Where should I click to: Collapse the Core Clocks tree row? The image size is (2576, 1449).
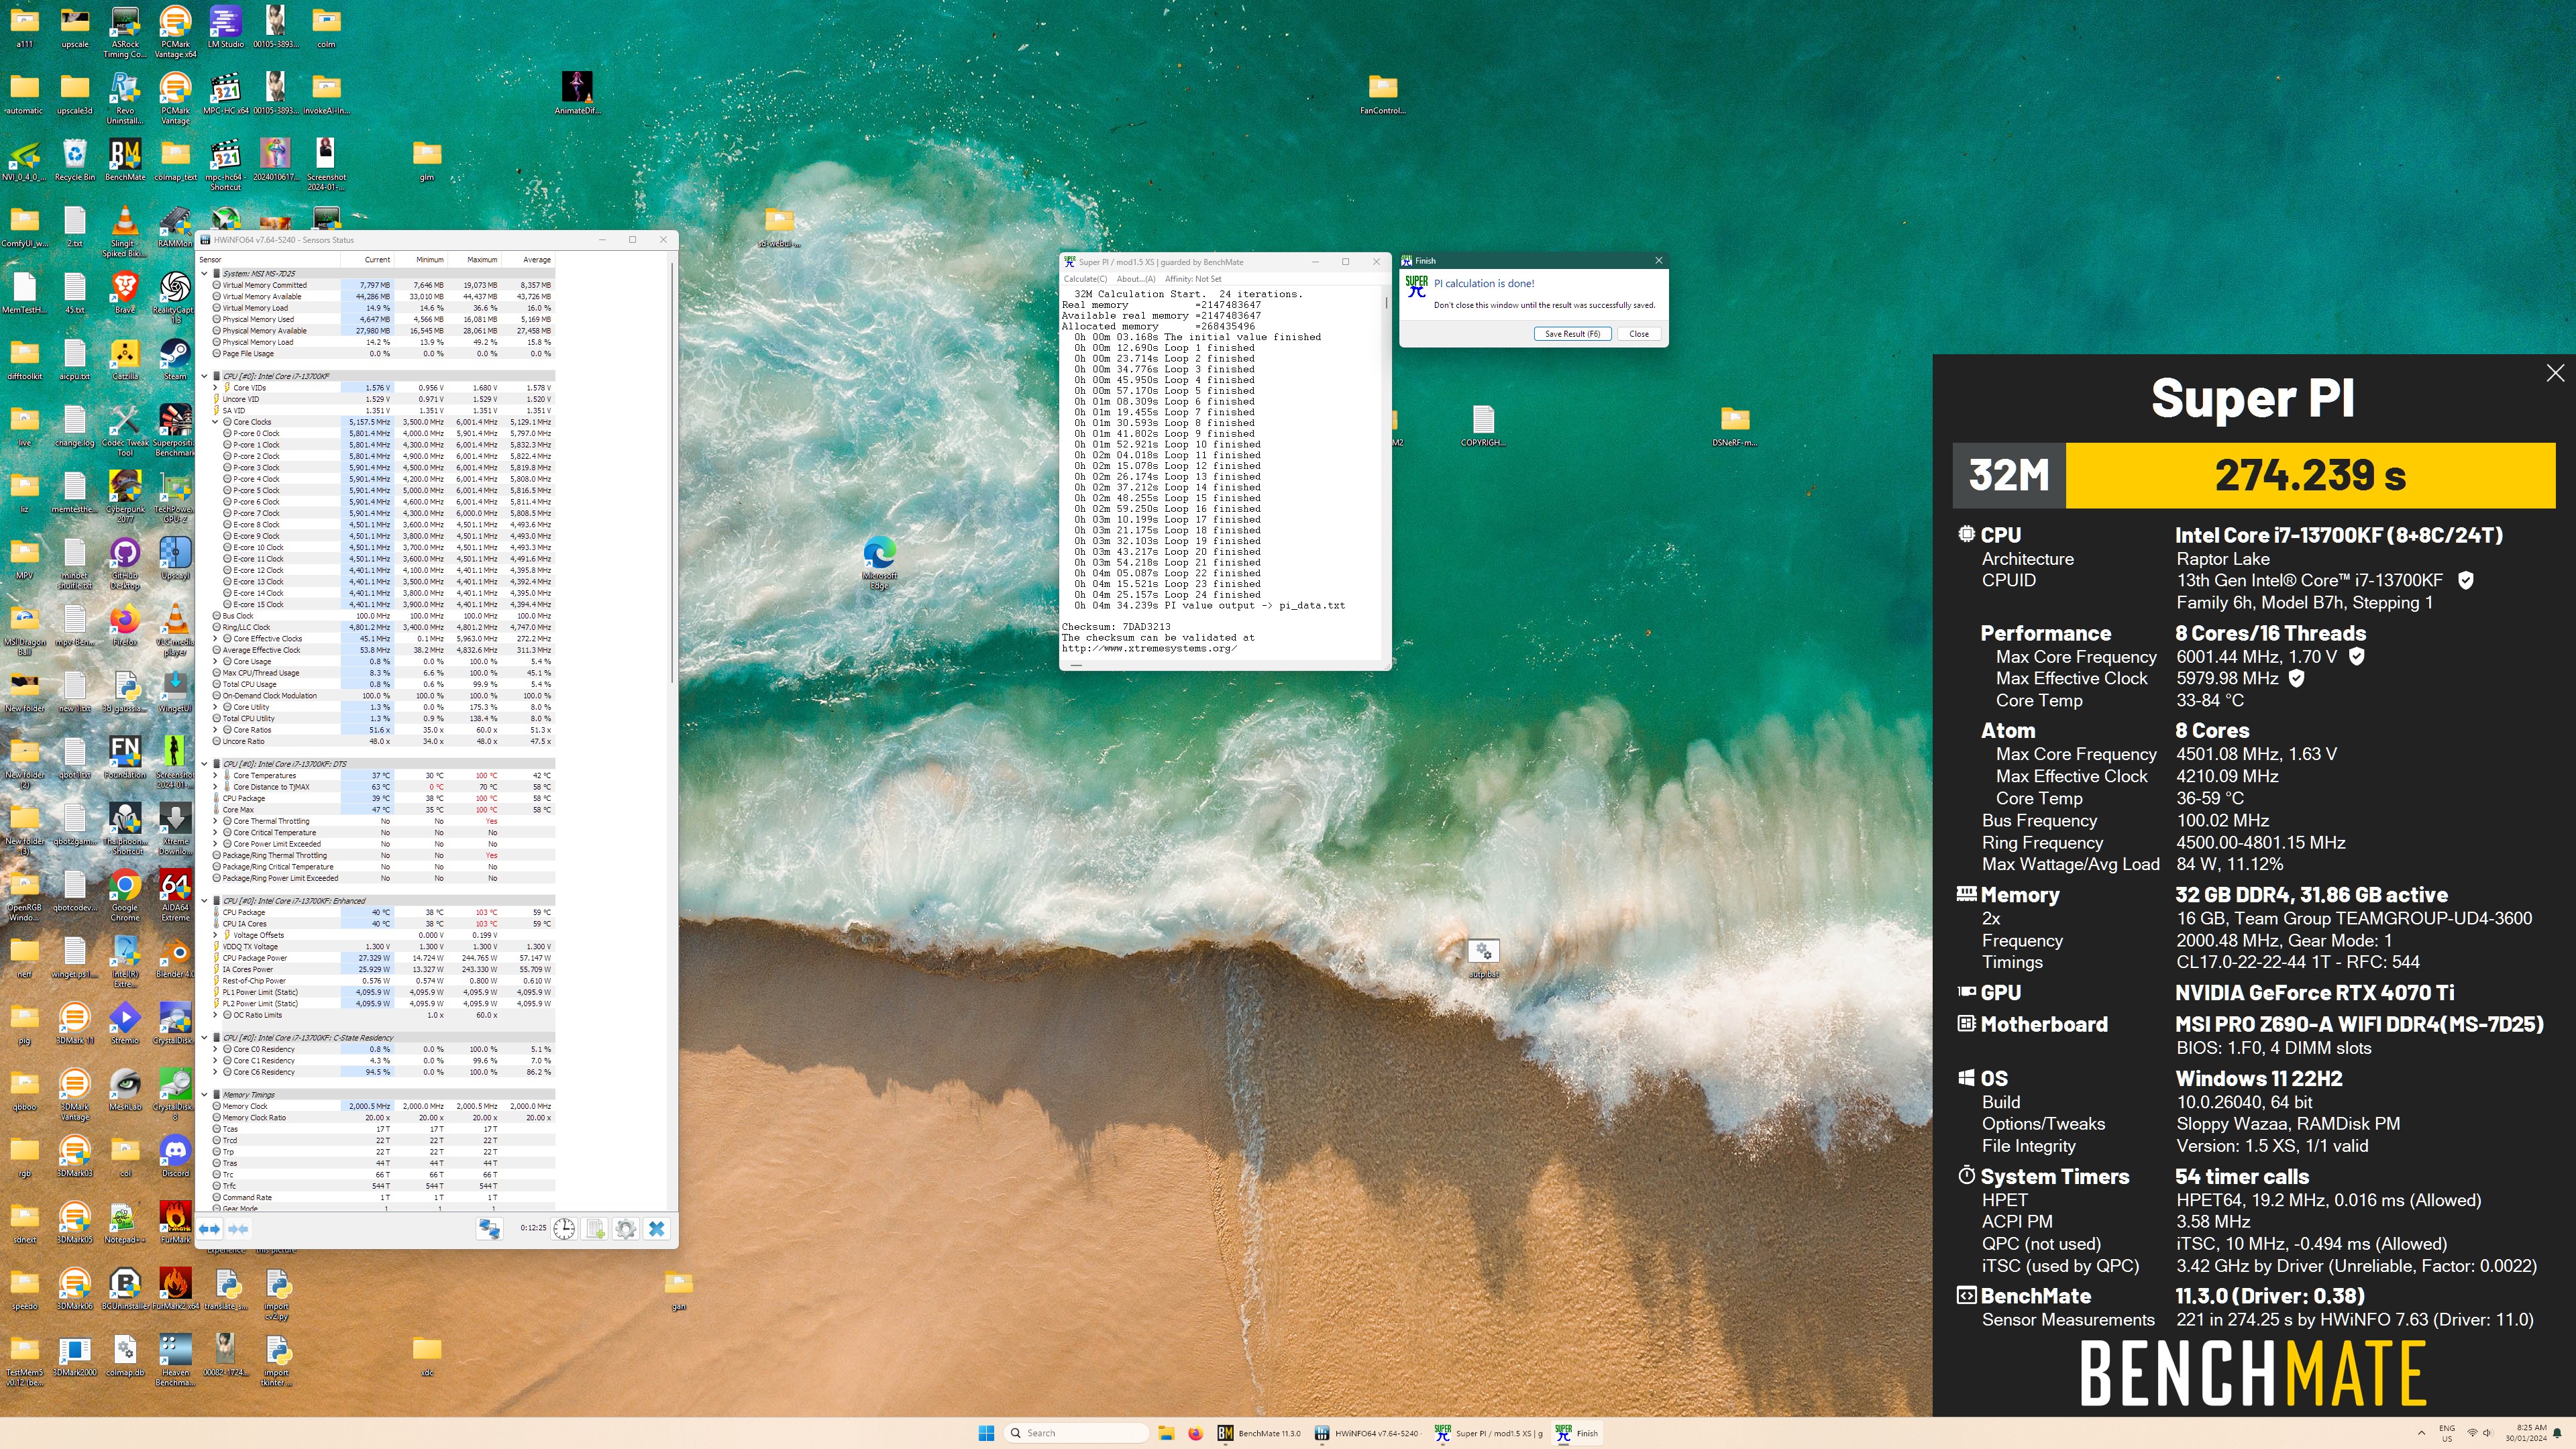pos(215,422)
